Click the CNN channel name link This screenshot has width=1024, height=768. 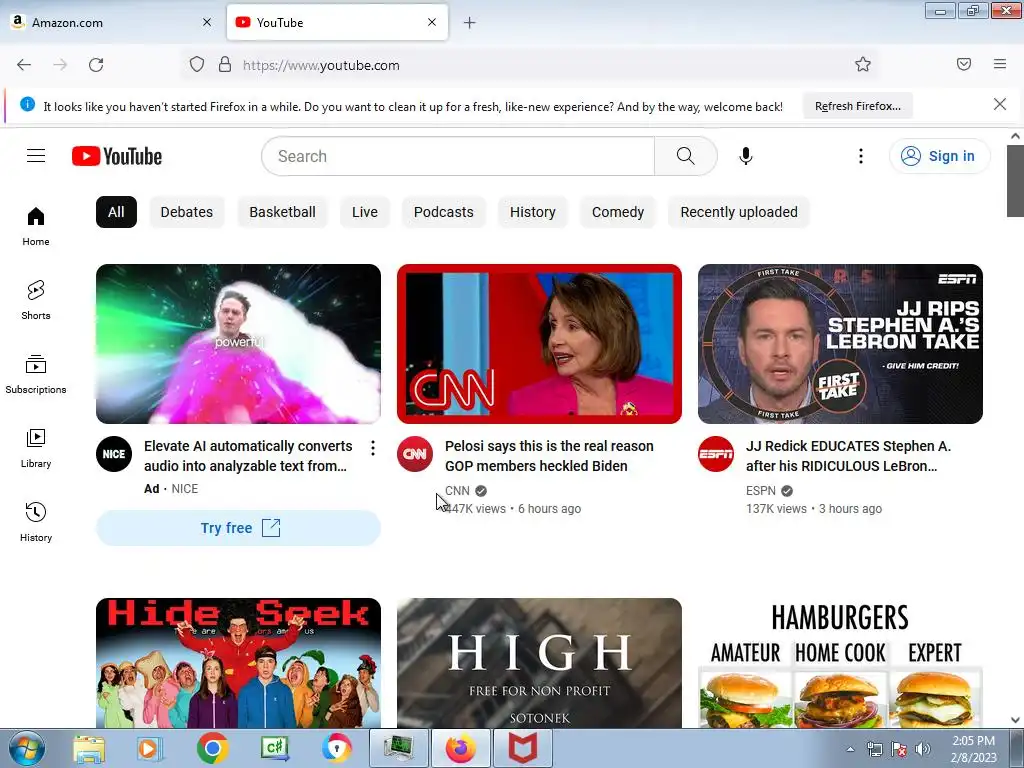tap(457, 490)
